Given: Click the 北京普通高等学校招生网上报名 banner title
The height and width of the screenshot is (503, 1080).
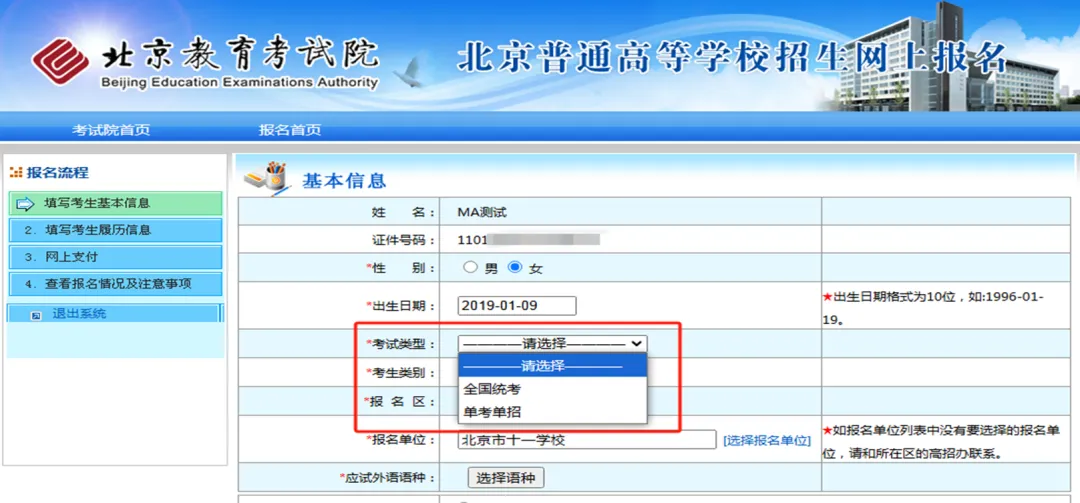Looking at the screenshot, I should [x=732, y=59].
